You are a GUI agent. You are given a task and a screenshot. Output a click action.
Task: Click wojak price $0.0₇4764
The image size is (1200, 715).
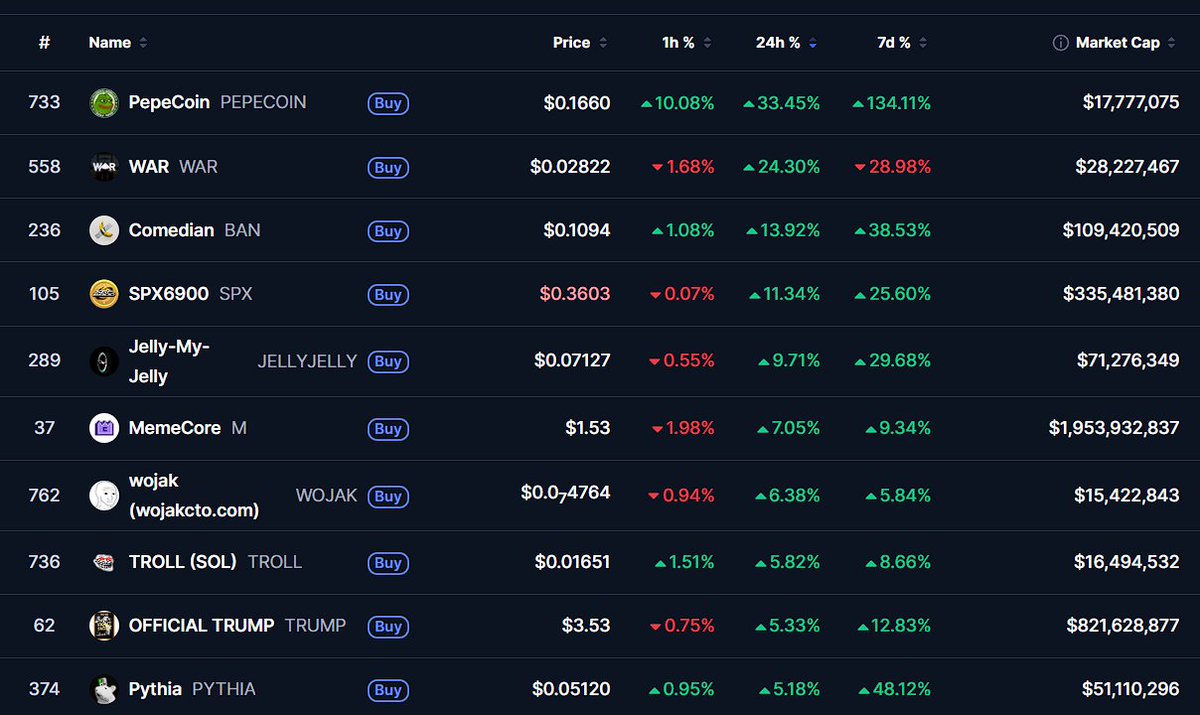click(x=566, y=493)
